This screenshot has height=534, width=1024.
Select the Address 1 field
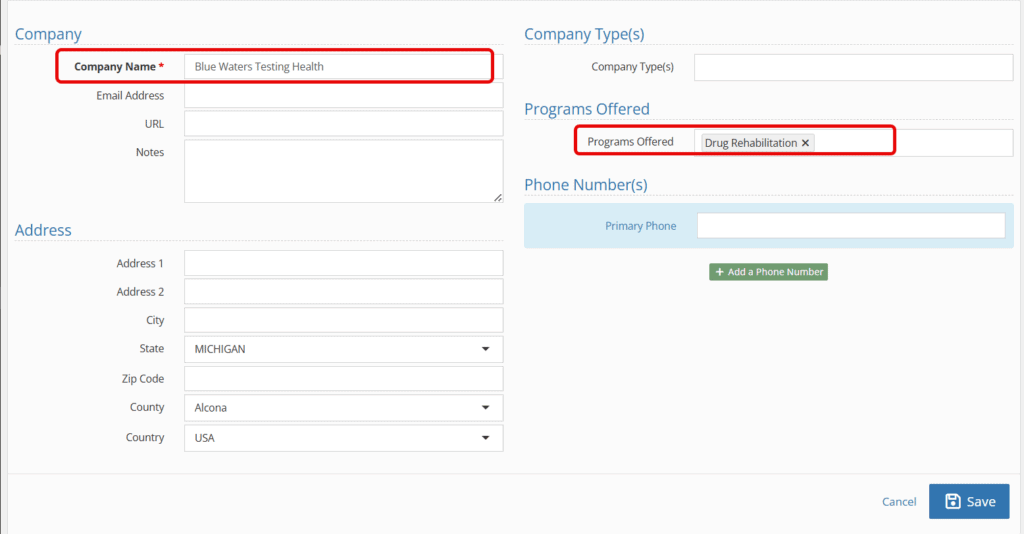point(344,263)
